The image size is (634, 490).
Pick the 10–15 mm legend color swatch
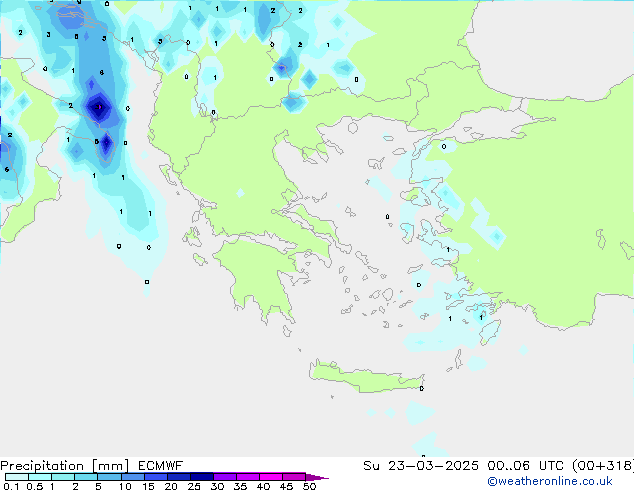tap(132, 477)
